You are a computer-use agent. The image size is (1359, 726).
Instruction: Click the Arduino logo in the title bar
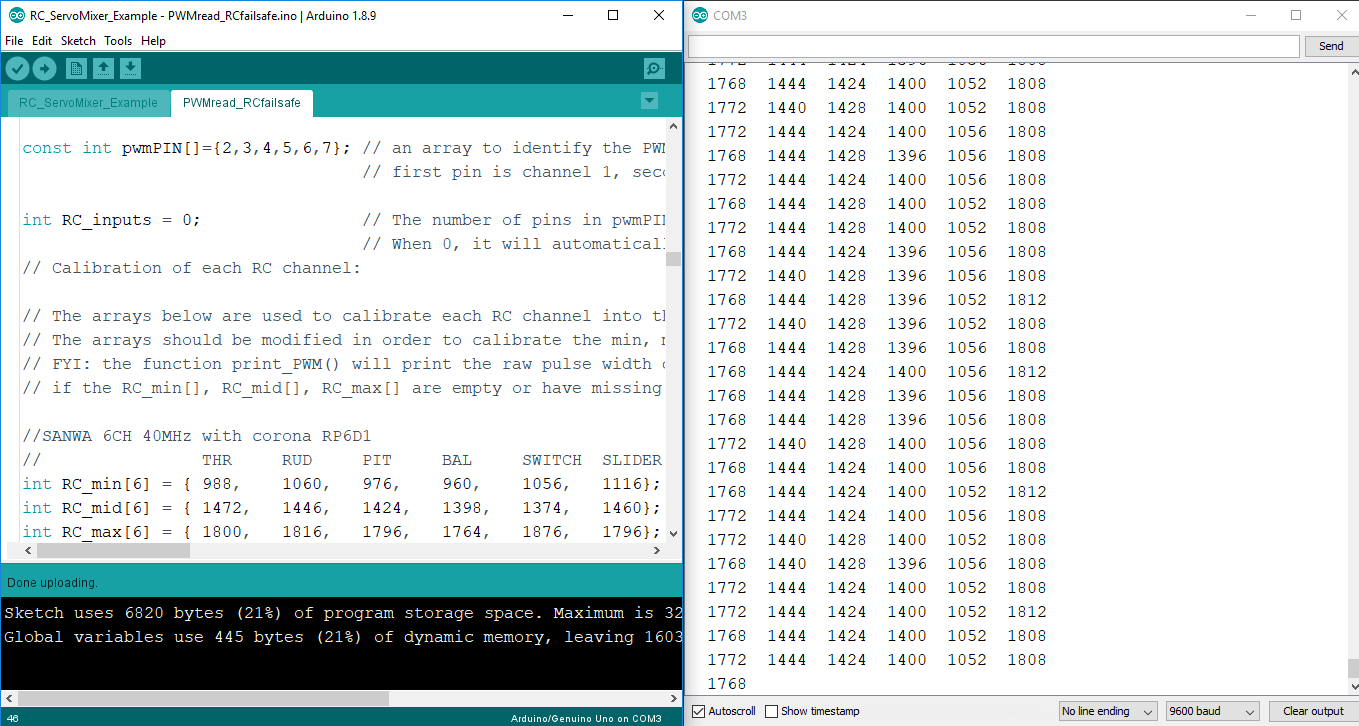point(14,15)
